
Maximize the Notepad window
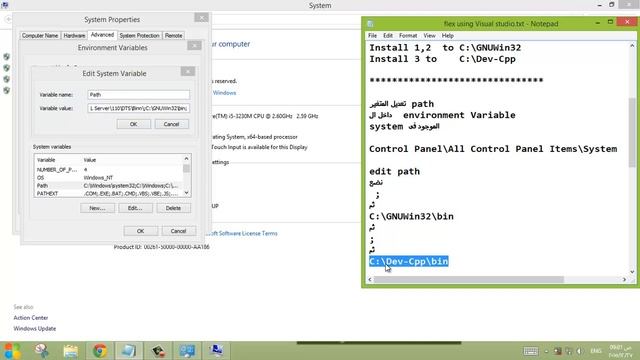click(x=610, y=22)
